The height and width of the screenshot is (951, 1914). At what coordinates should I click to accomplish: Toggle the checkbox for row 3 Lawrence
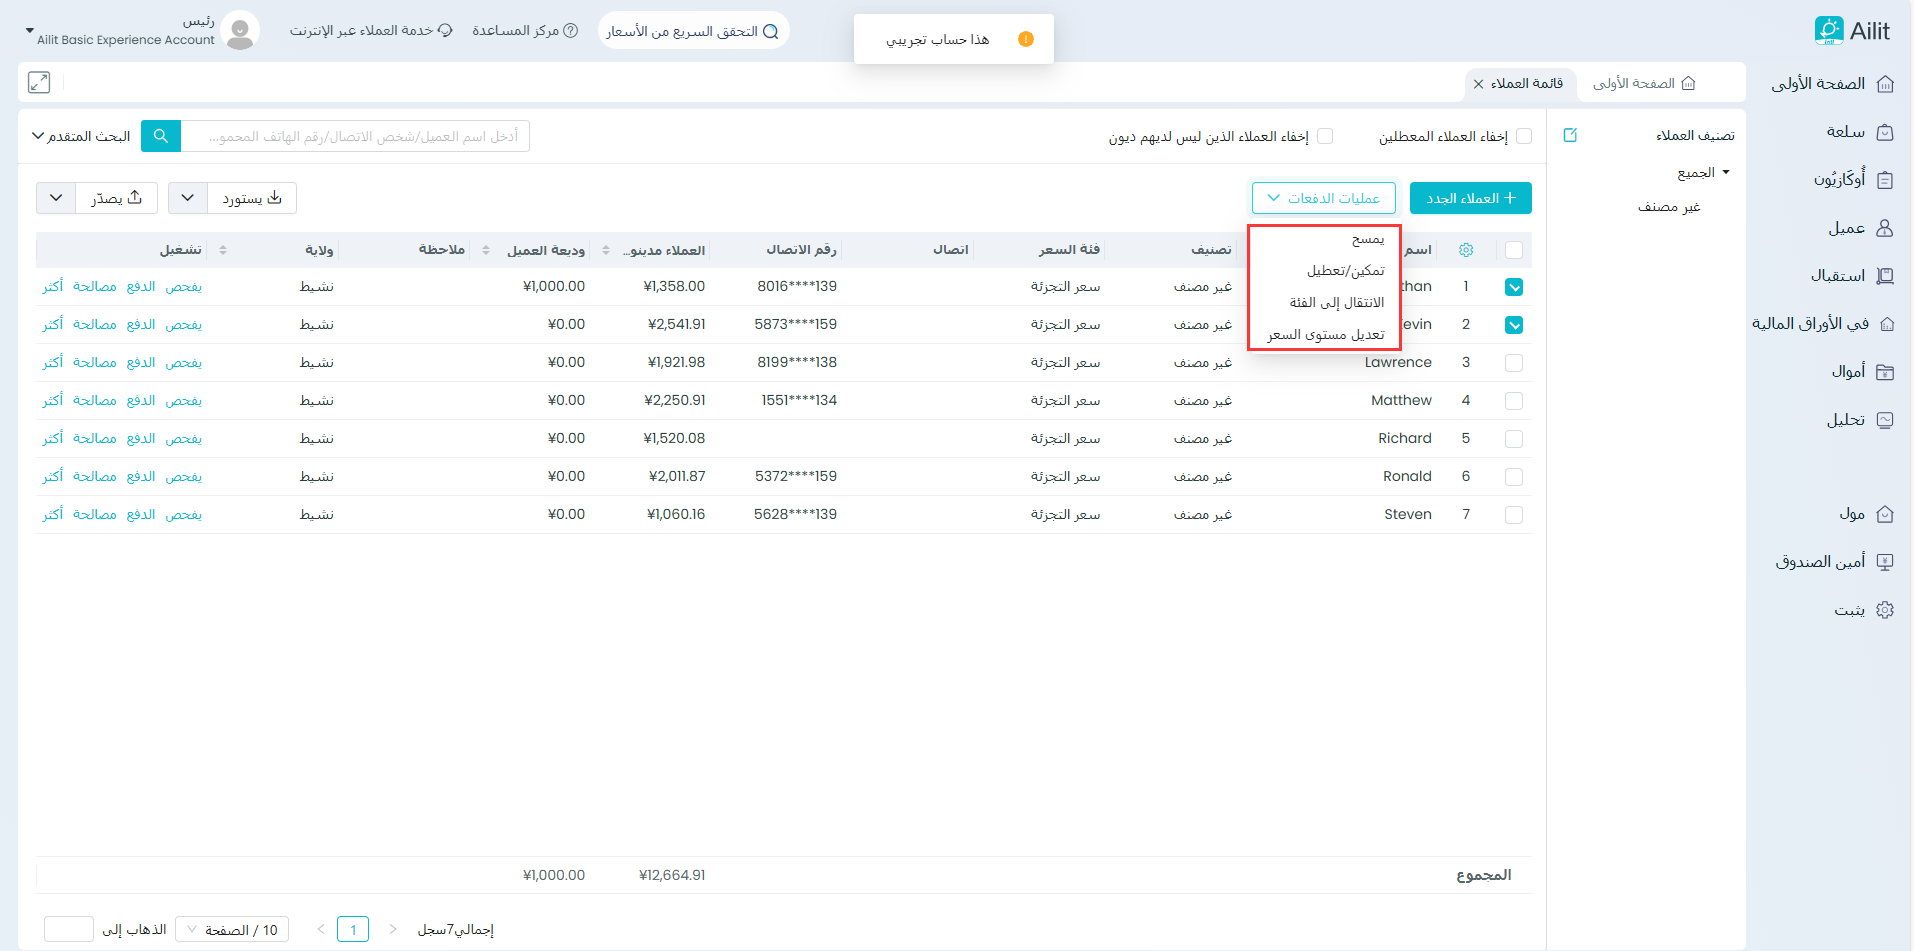click(x=1514, y=363)
